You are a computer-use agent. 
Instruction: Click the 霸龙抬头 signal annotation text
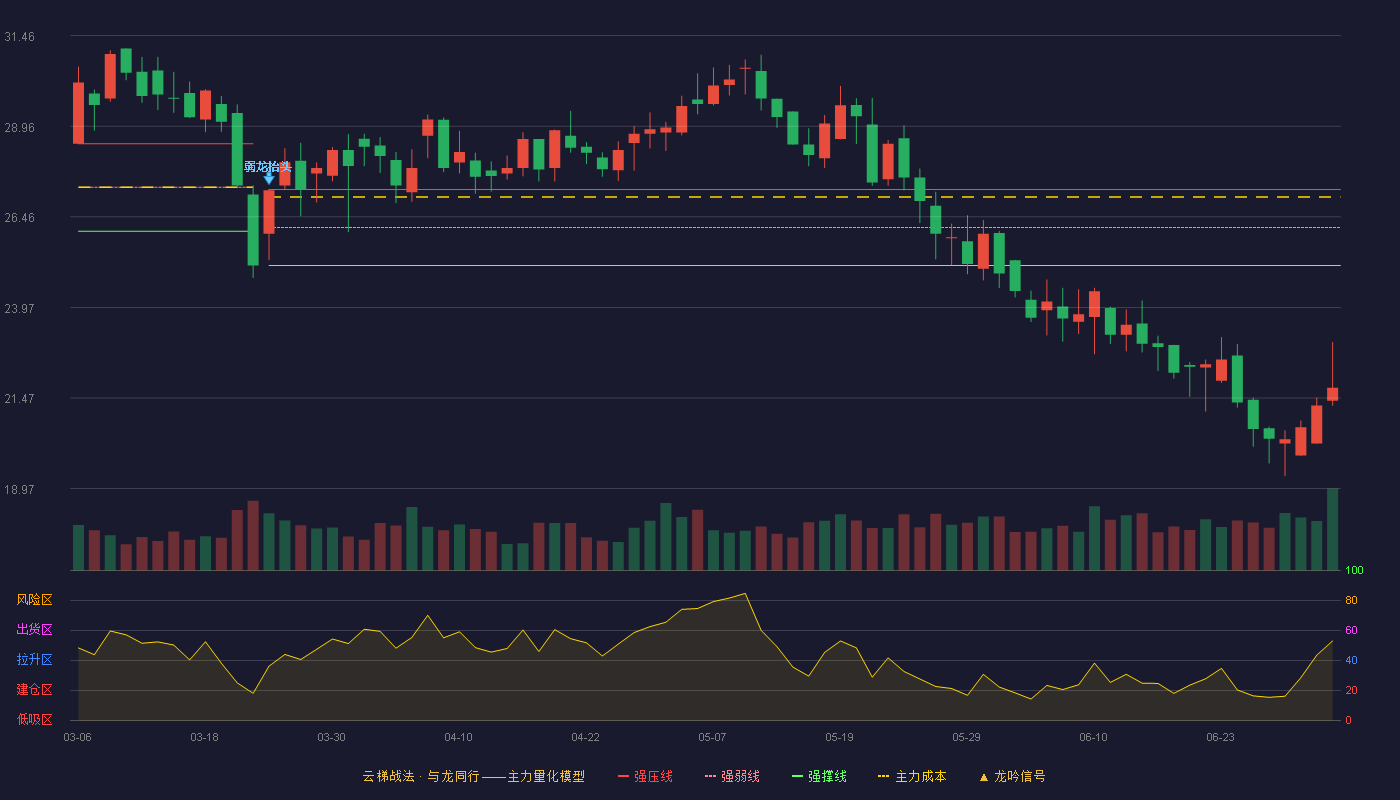pos(268,166)
